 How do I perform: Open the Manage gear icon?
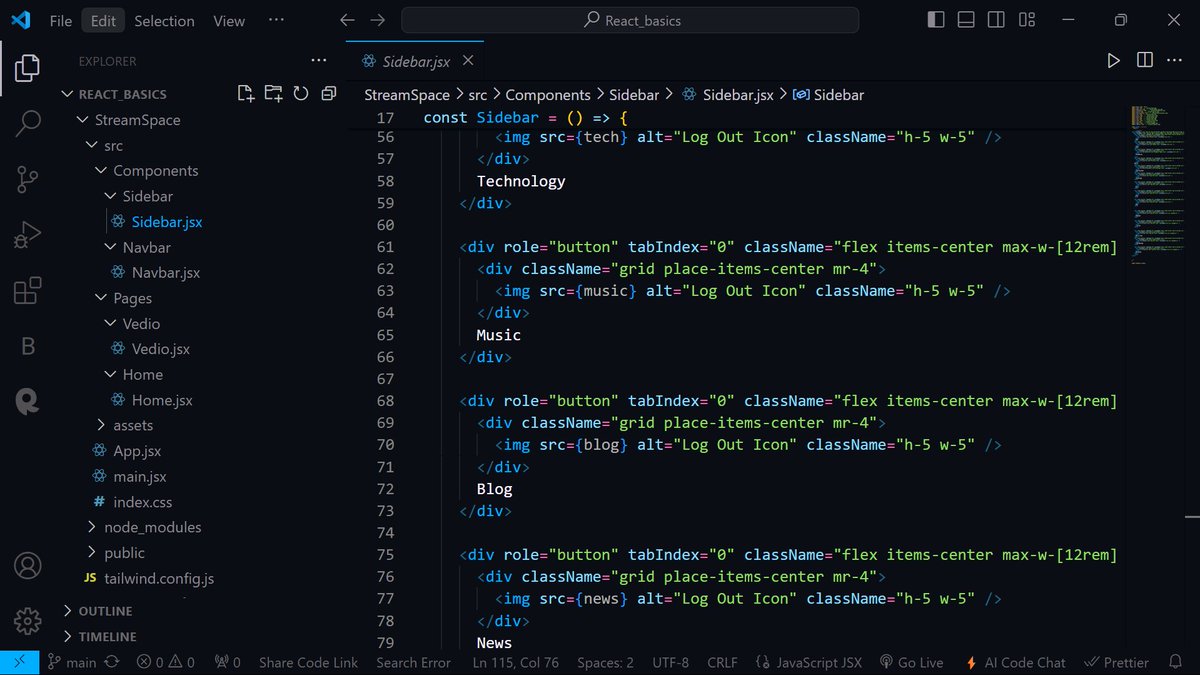pos(27,619)
